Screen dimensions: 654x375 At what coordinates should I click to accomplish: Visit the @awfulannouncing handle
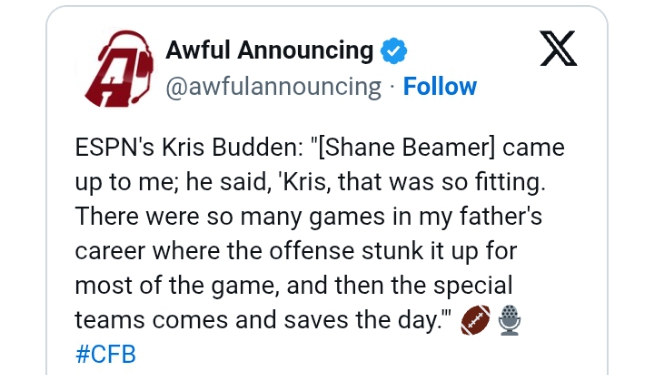[x=274, y=87]
